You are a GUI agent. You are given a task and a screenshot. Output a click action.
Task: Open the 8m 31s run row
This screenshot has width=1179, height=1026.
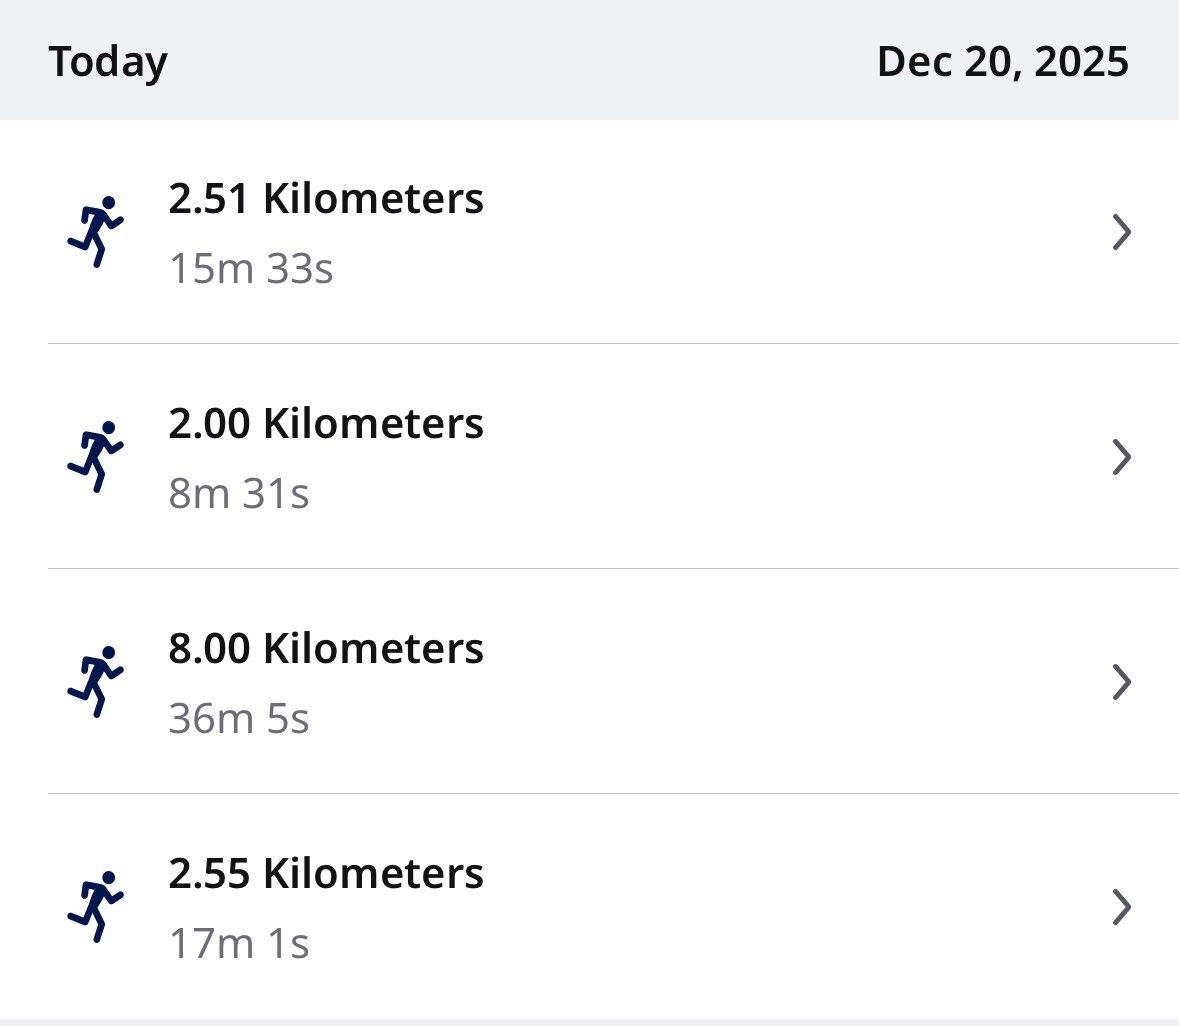pos(590,456)
